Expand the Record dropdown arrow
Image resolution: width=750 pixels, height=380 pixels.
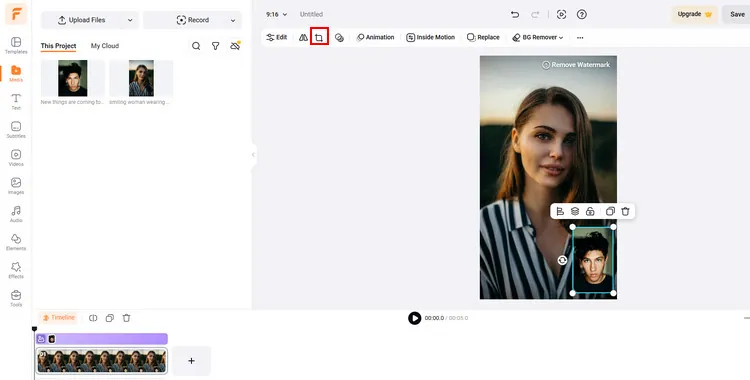coord(233,20)
